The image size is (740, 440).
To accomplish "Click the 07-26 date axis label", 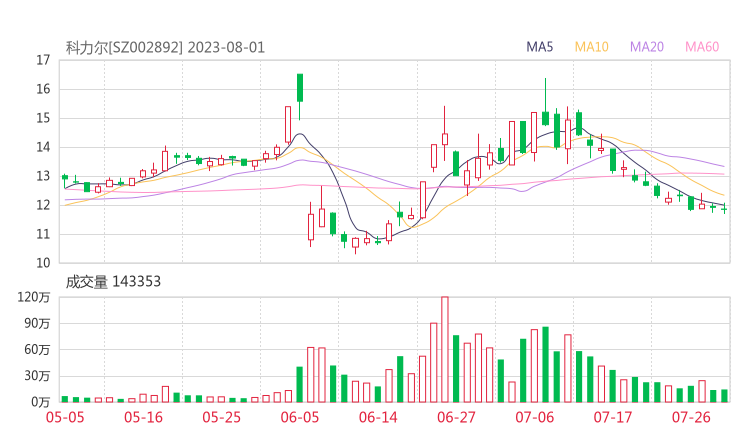I will click(x=691, y=417).
